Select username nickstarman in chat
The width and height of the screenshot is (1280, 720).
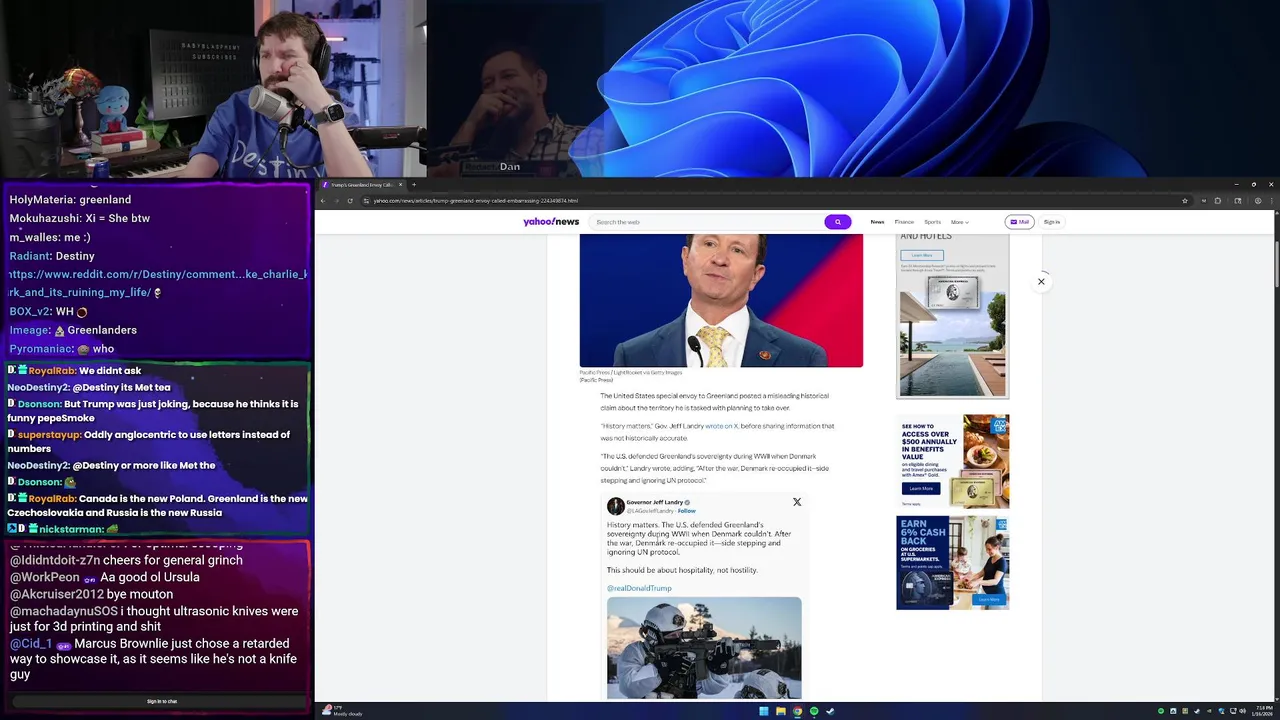tap(71, 529)
